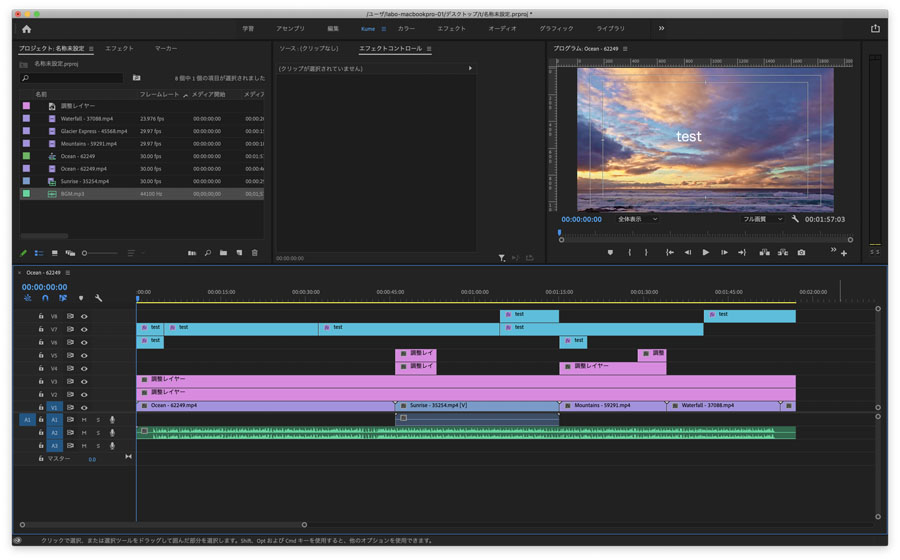Click the share/export icon in the top right
The width and height of the screenshot is (900, 560).
coord(875,28)
